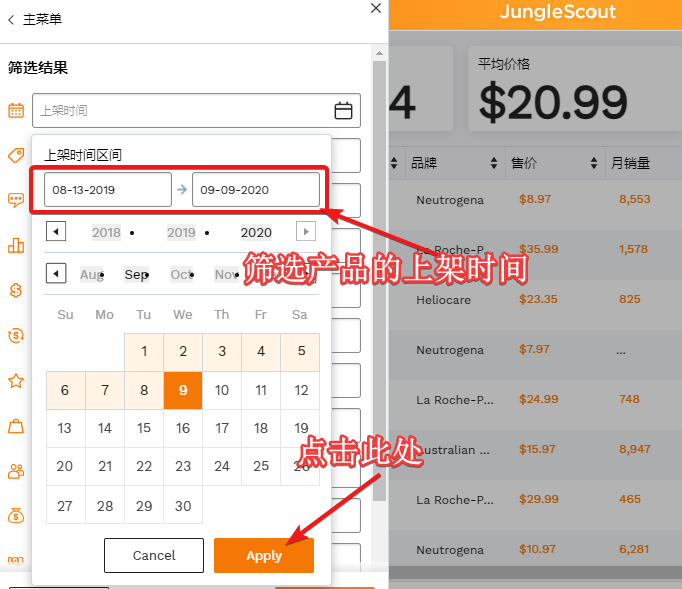This screenshot has width=682, height=589.
Task: Click the orange calendar filter icon in sidebar
Action: tap(16, 110)
